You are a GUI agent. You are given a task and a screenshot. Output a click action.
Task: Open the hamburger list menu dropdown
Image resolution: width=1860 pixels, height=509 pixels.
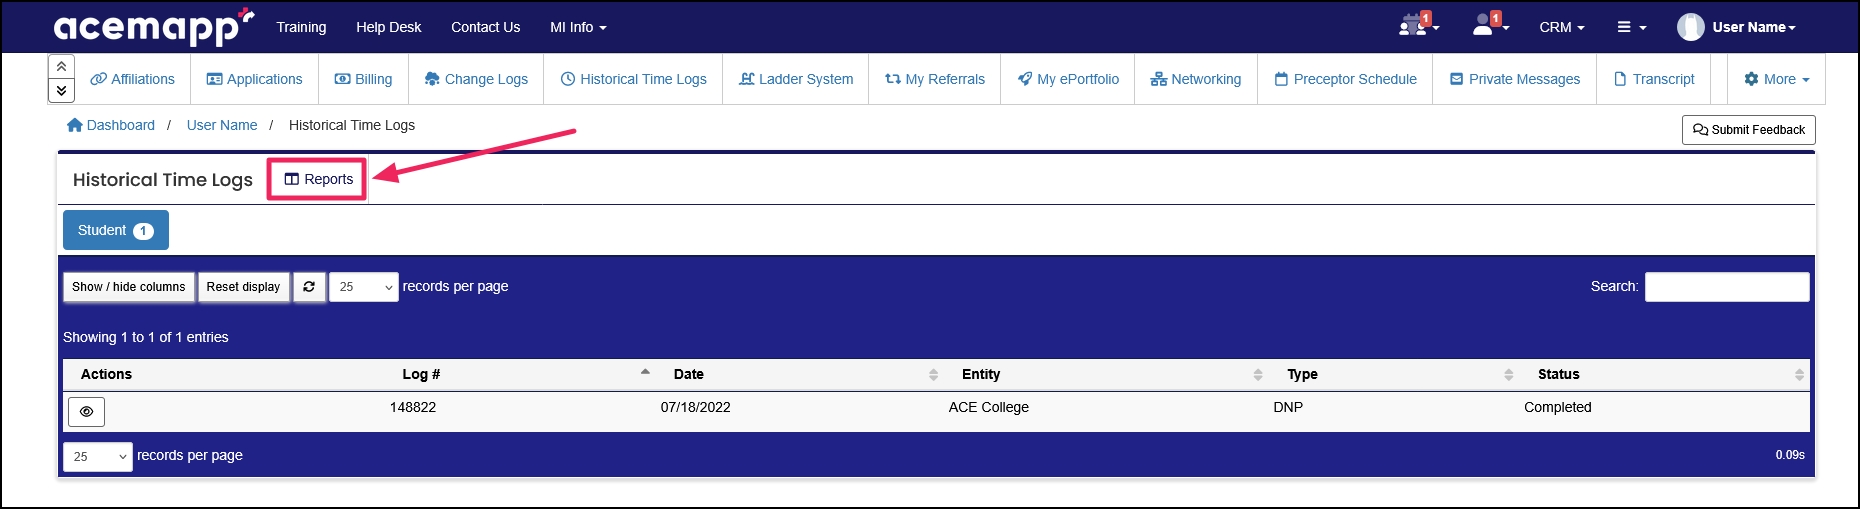1631,27
